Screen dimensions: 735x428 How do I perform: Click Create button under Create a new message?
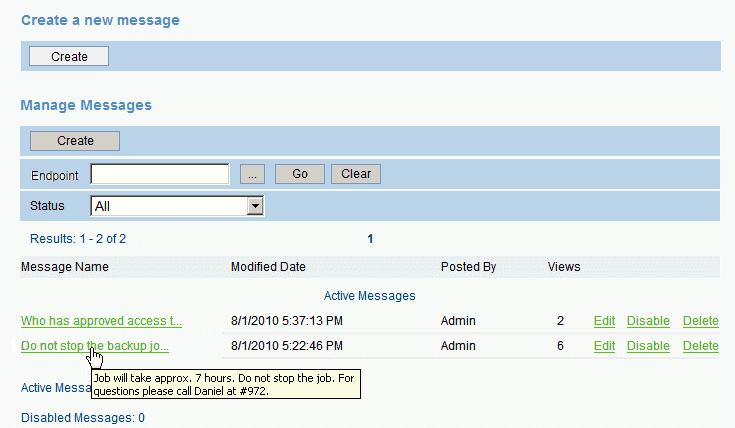click(x=69, y=57)
